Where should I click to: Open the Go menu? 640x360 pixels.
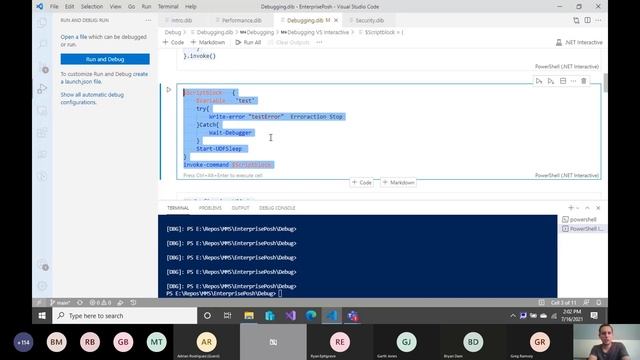[131, 7]
